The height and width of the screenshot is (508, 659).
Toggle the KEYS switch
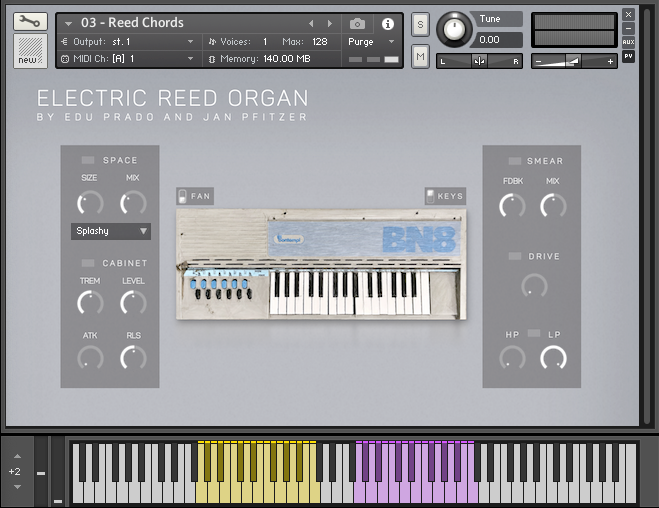[430, 196]
